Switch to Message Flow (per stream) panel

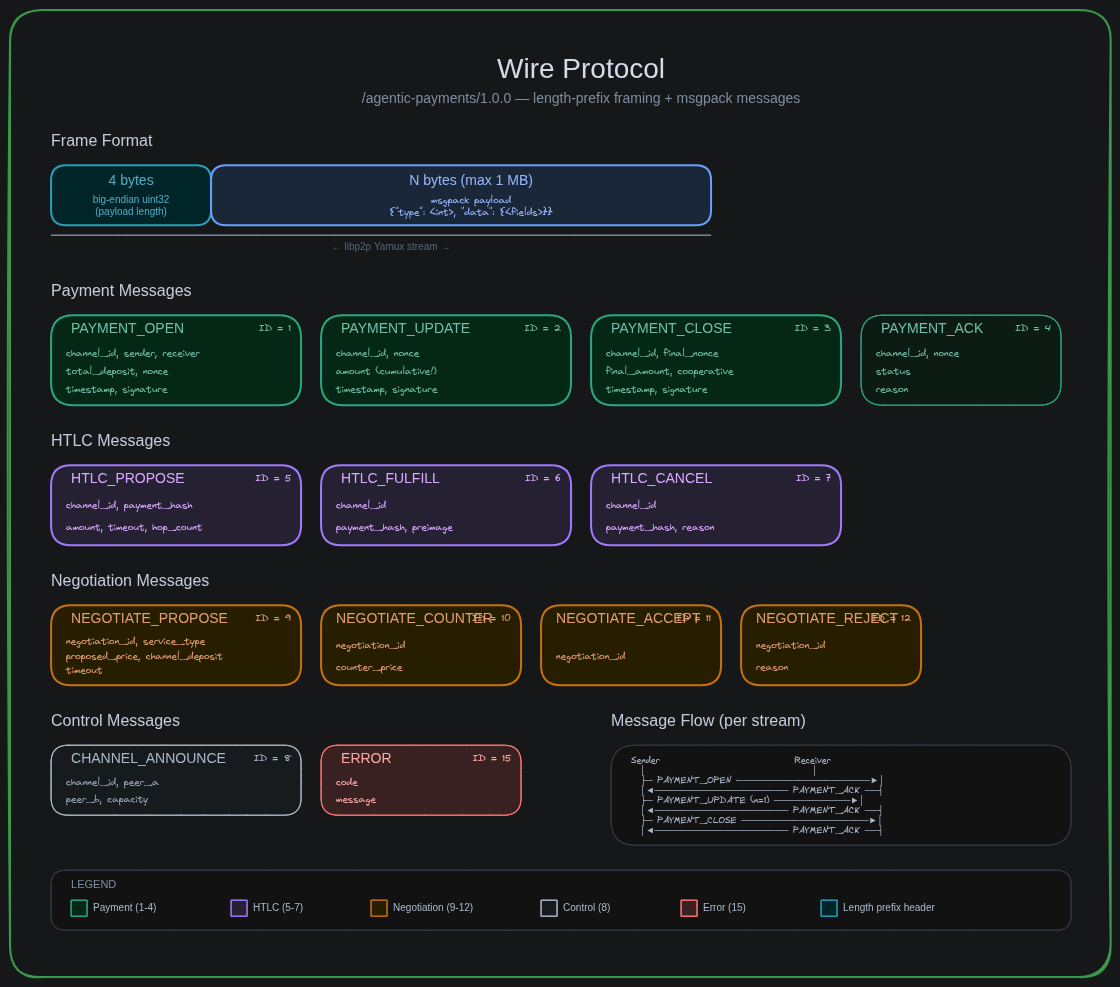708,720
